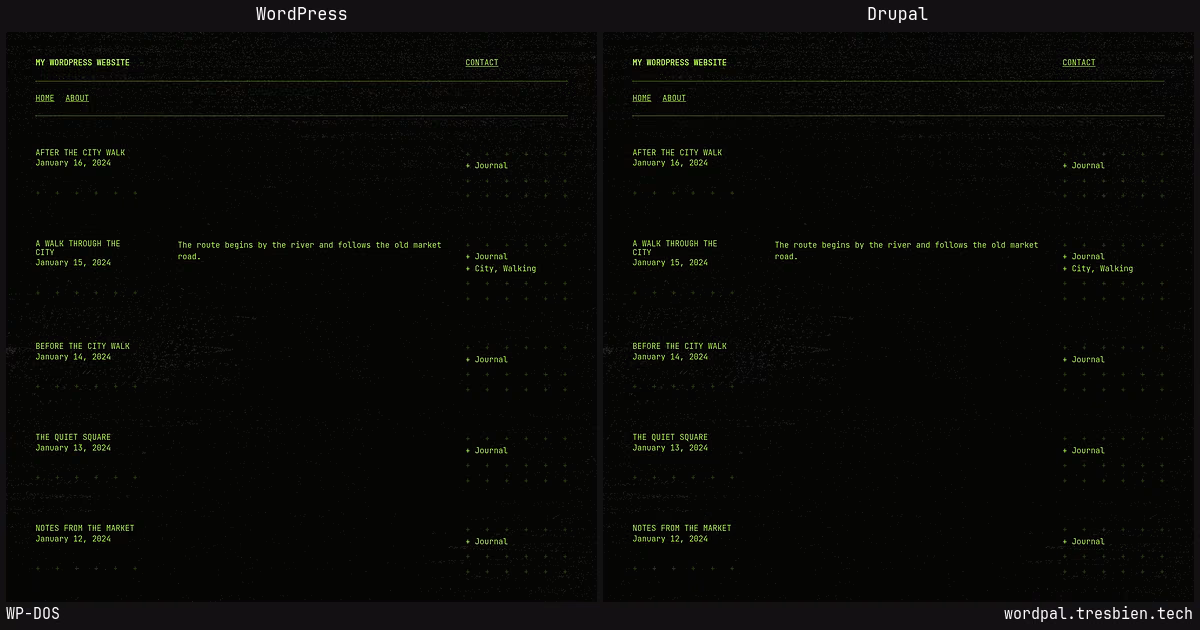Go to Home in the Drupal pane
This screenshot has width=1200, height=630.
(x=642, y=98)
